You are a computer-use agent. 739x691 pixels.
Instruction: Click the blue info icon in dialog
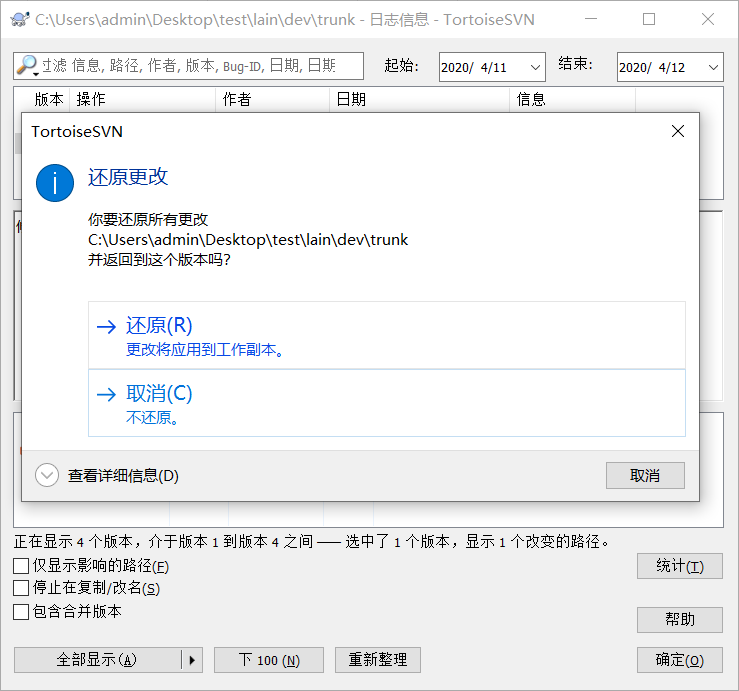coord(55,183)
